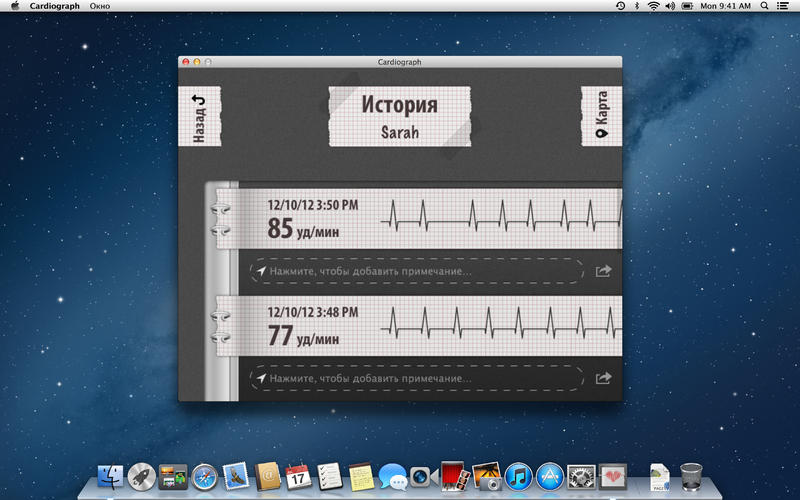Select the 12/10/12 3:48 PM heart rate entry

point(419,326)
